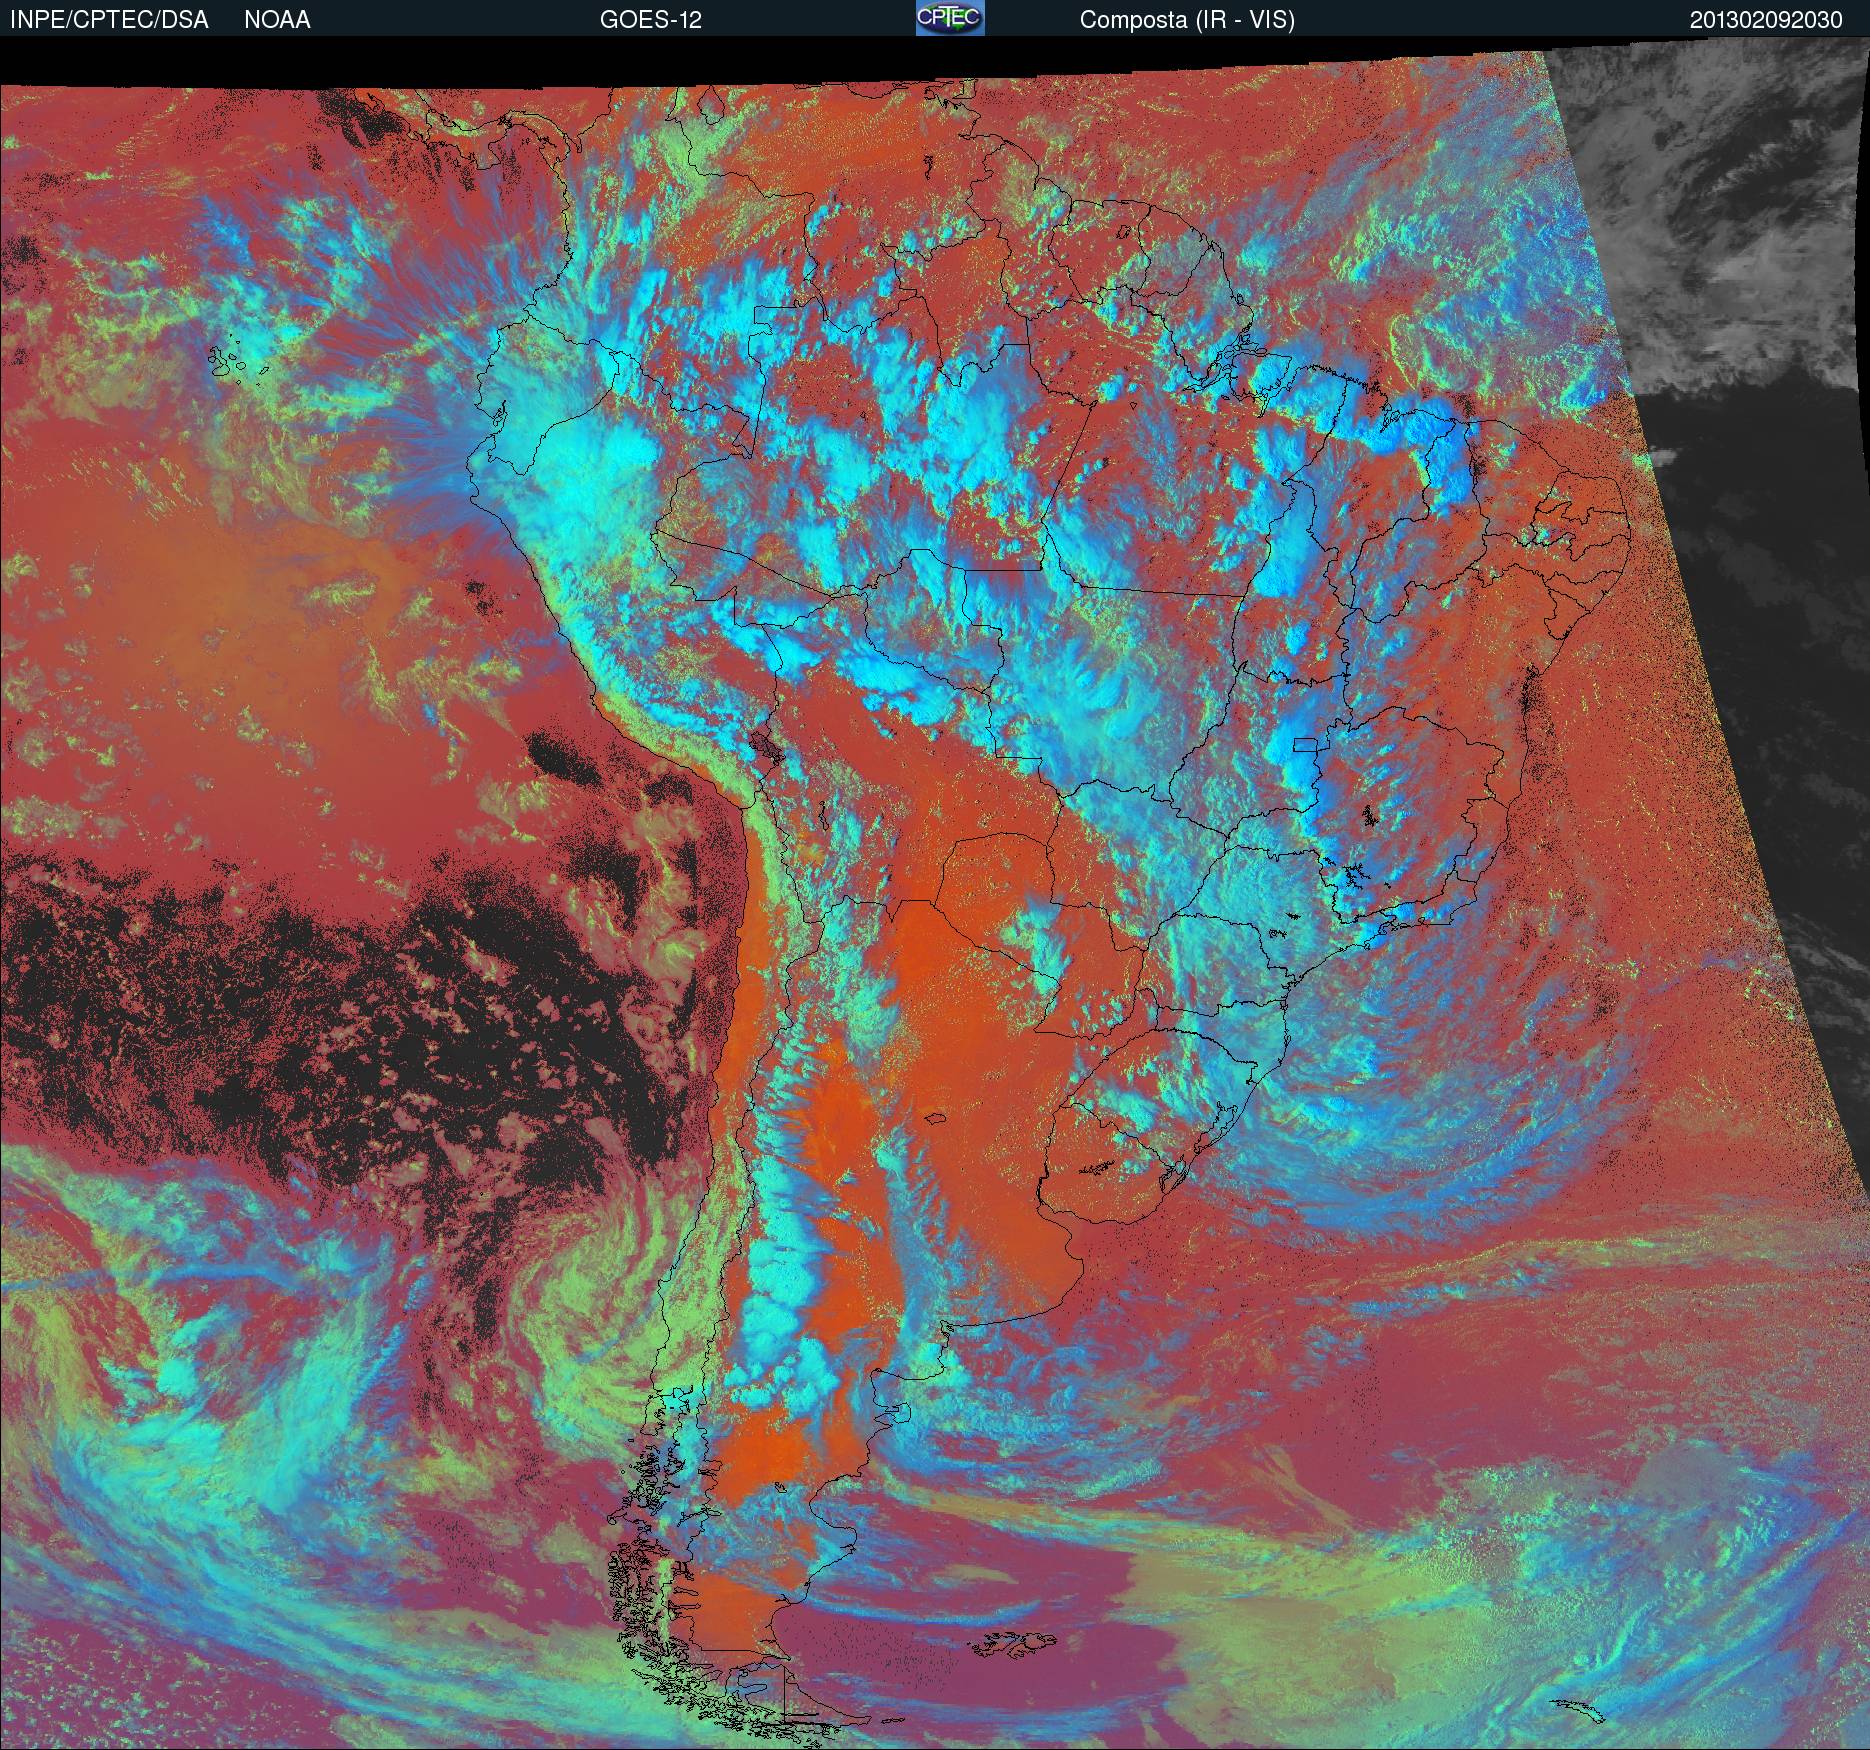Screen dimensions: 1870x1750
Task: Select the GOES-12 satellite label
Action: [650, 20]
